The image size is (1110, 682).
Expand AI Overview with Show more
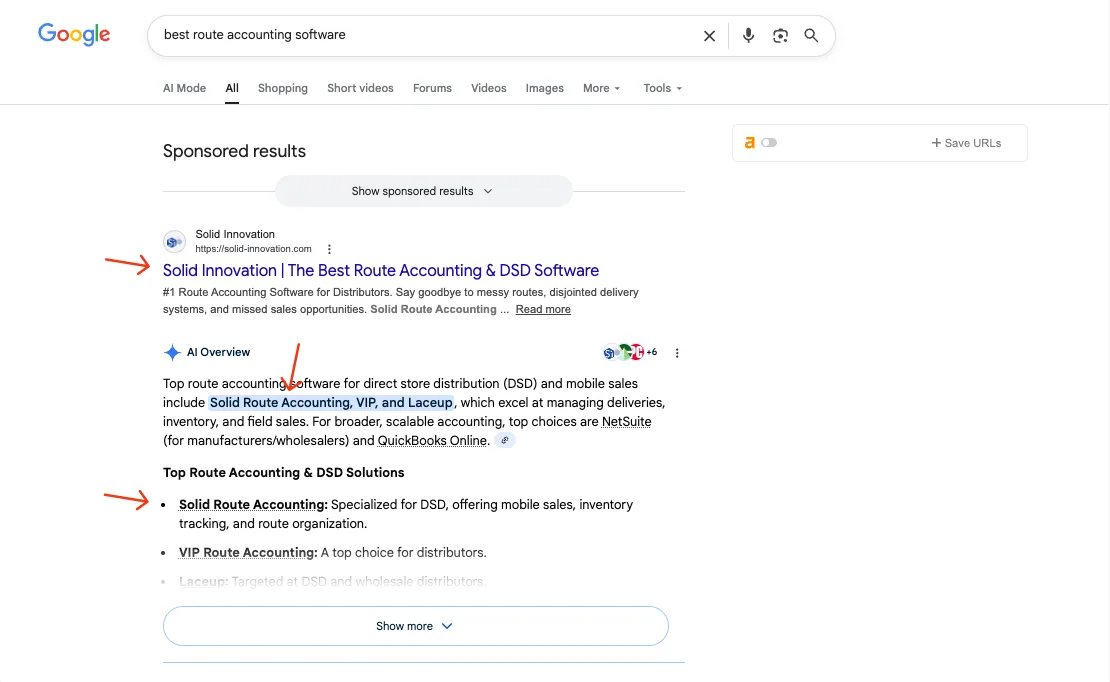[416, 626]
